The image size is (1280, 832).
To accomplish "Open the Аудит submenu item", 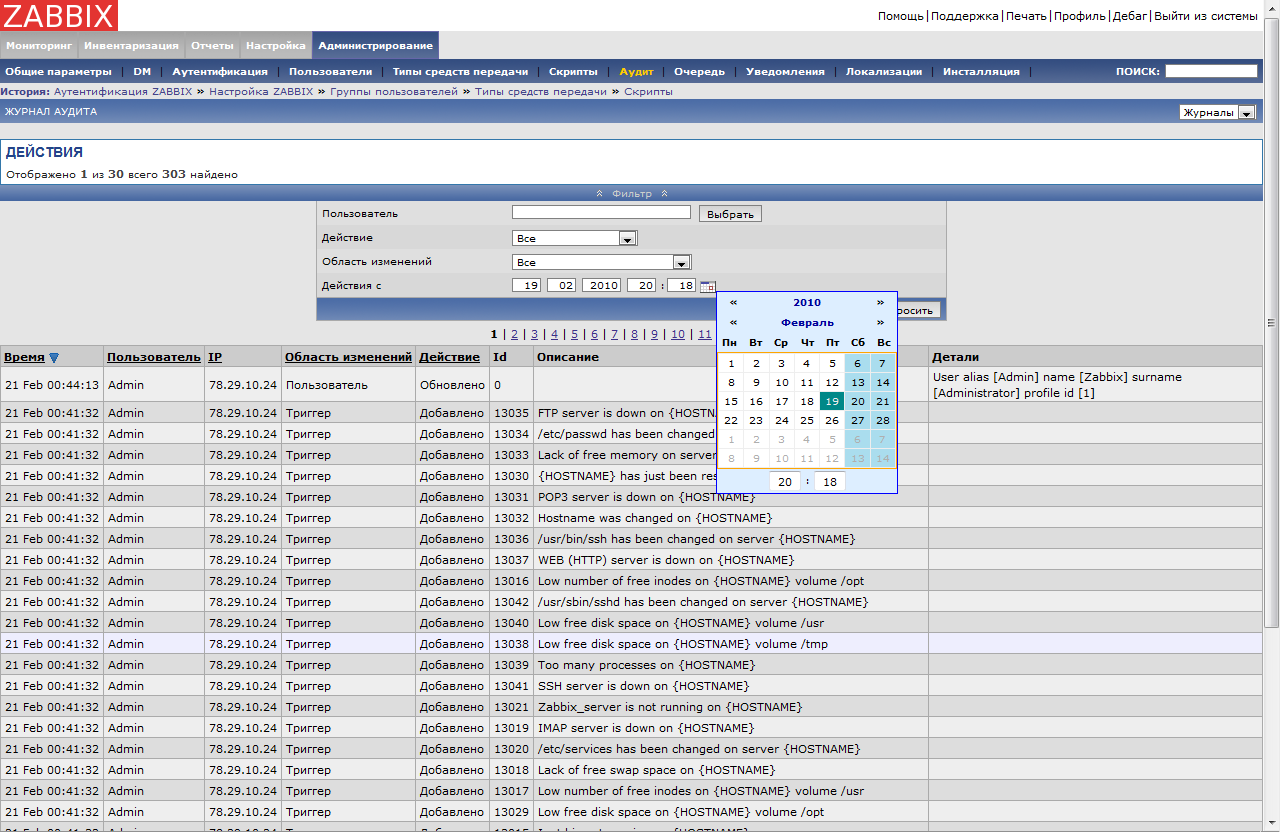I will (636, 71).
